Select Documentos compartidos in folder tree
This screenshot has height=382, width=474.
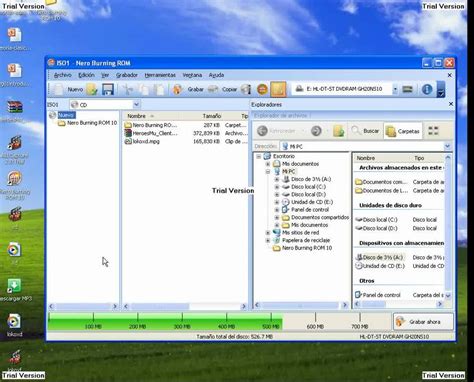click(320, 217)
